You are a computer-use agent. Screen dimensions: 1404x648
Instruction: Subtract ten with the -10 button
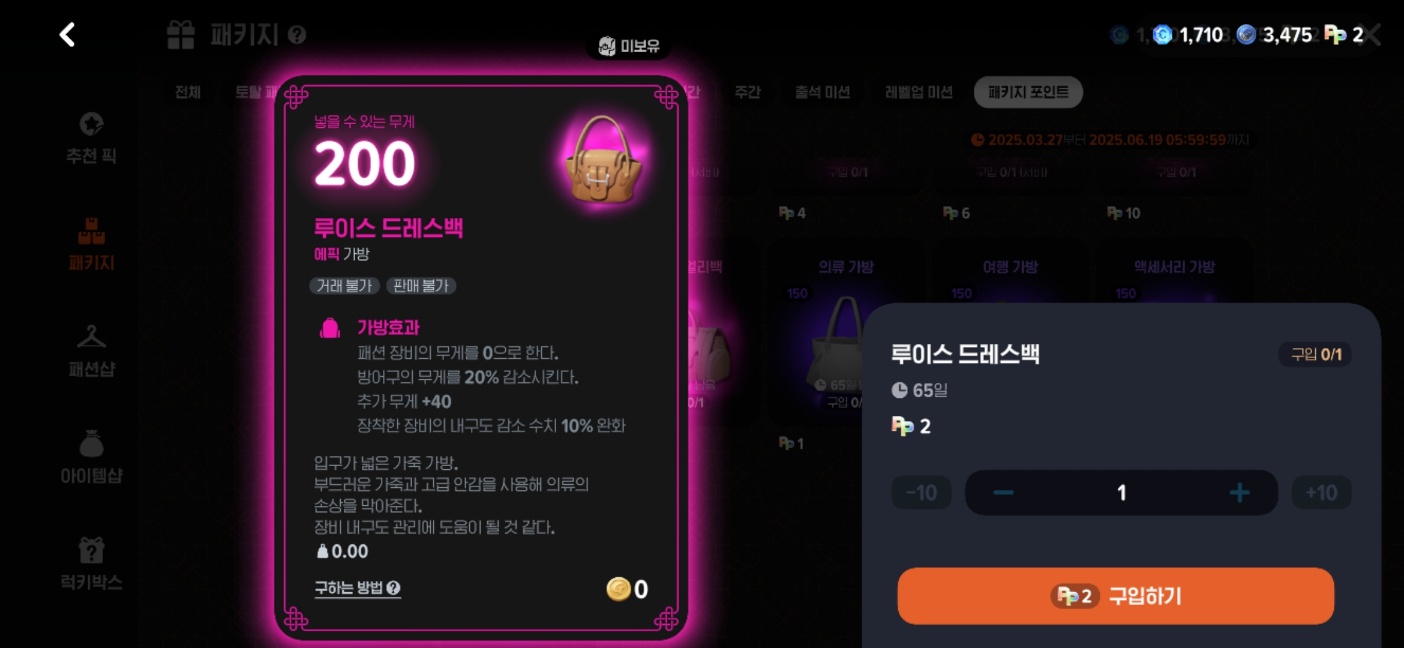click(x=921, y=492)
